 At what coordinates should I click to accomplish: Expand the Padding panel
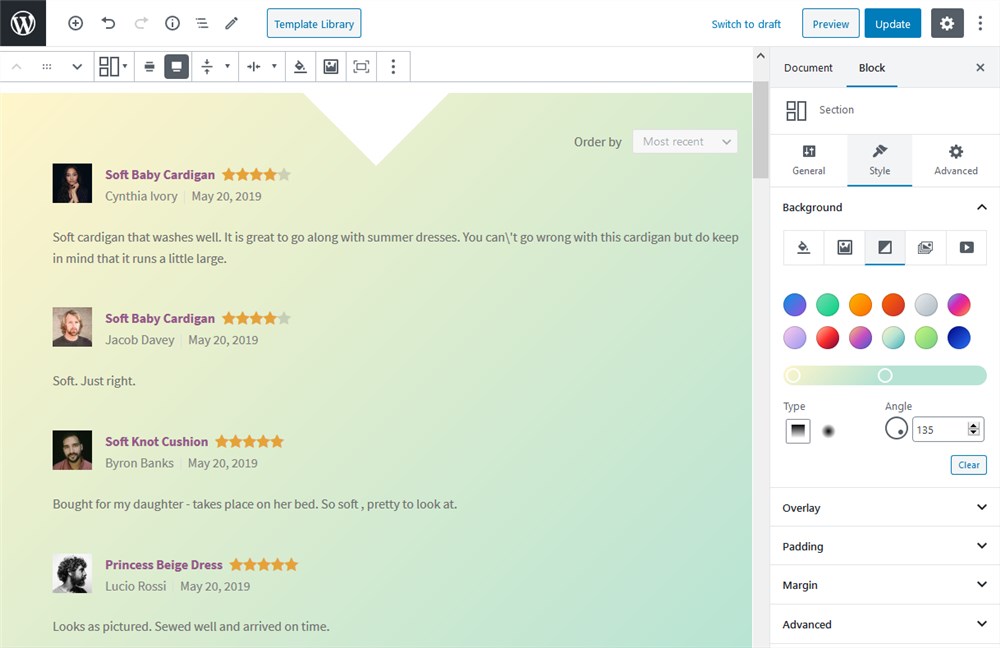pos(885,547)
